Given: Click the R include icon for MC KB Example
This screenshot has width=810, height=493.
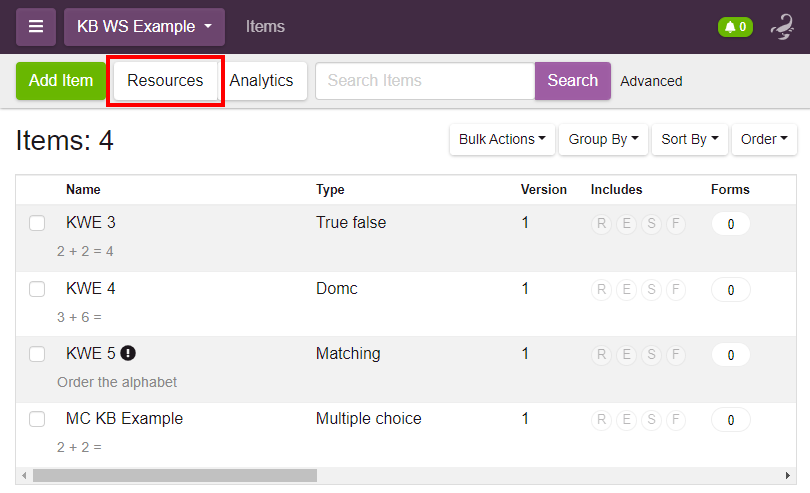Looking at the screenshot, I should pos(601,420).
